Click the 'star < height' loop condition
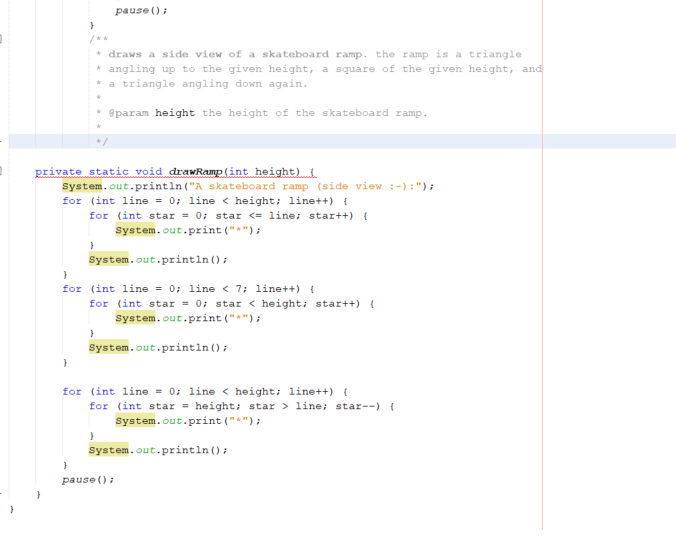 click(261, 303)
